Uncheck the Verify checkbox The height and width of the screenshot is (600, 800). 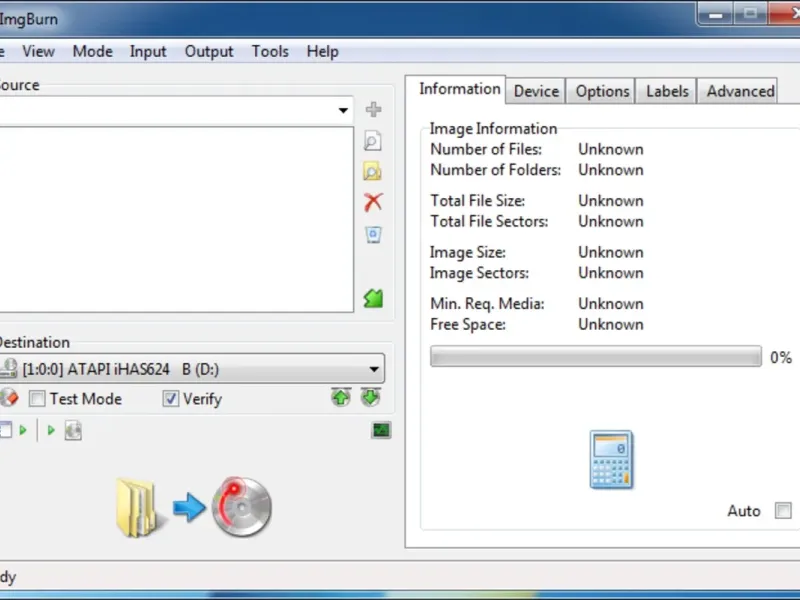[x=170, y=398]
